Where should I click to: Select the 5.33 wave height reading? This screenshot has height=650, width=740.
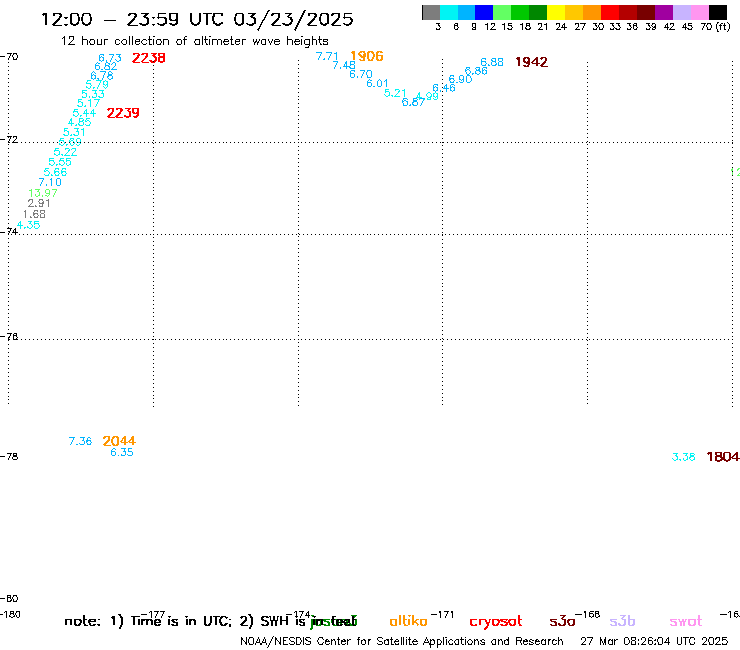tap(93, 94)
